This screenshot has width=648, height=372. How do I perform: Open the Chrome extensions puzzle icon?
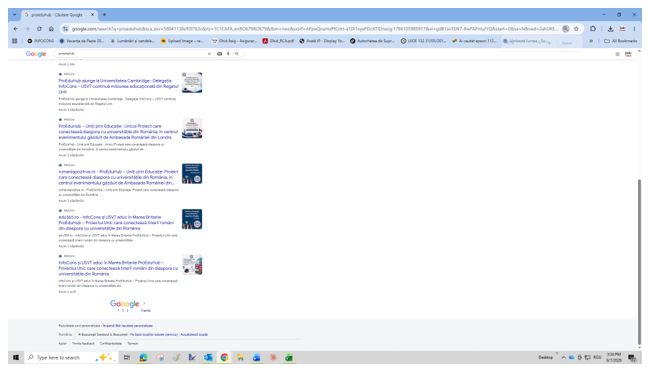click(593, 29)
